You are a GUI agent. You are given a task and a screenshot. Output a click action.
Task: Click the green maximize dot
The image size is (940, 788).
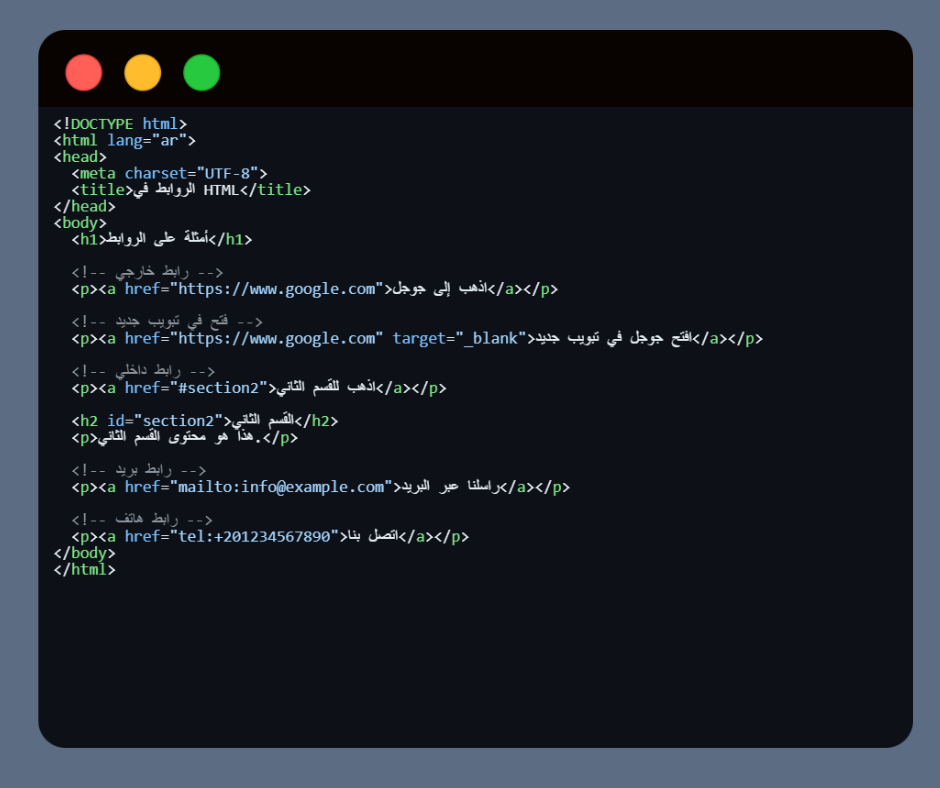click(x=201, y=73)
